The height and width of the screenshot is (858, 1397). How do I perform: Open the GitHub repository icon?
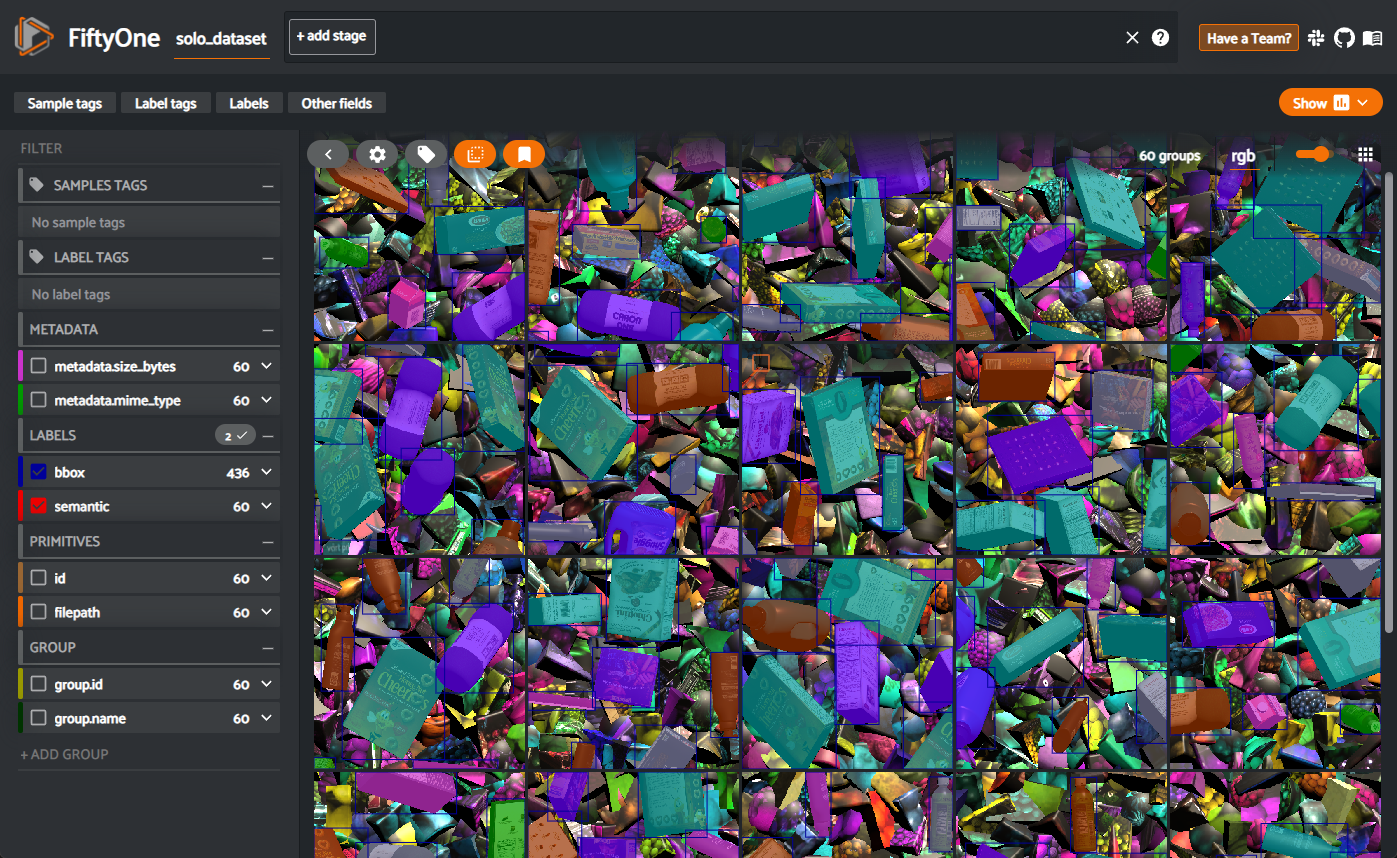coord(1344,38)
